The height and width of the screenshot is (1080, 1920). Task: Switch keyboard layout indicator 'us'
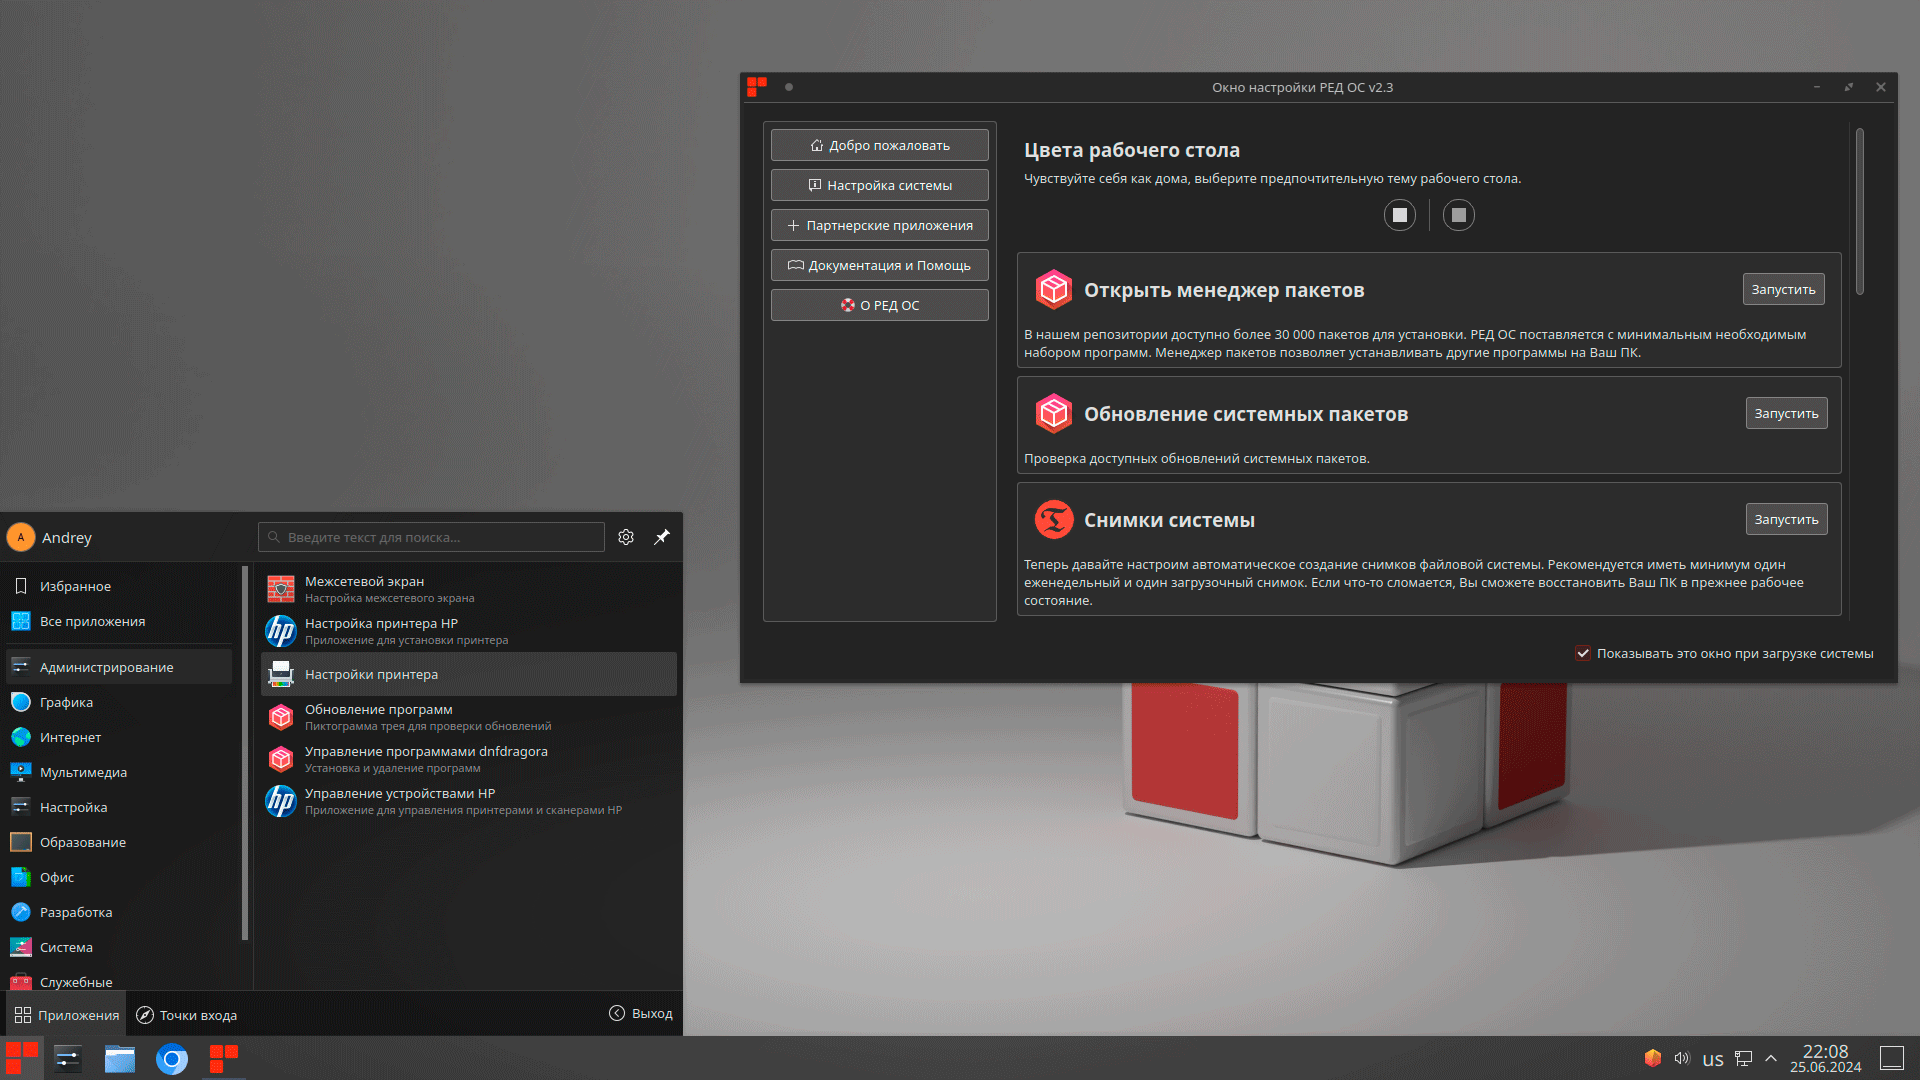1713,1059
